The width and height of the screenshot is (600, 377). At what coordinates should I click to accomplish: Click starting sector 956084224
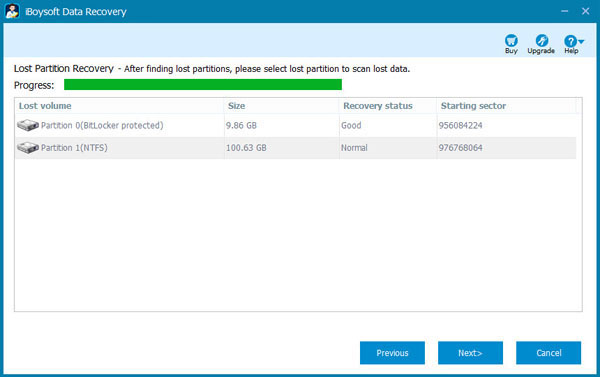point(460,126)
